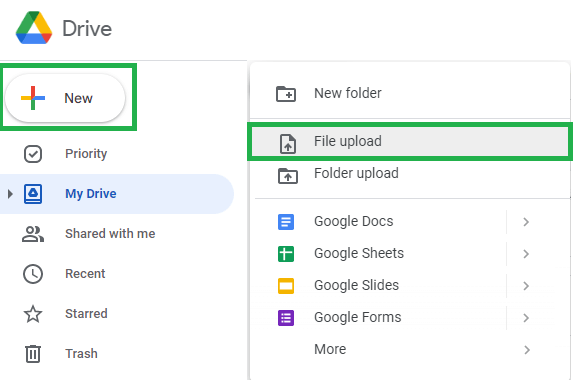Open My Drive in sidebar
Image resolution: width=578 pixels, height=380 pixels.
pyautogui.click(x=117, y=194)
